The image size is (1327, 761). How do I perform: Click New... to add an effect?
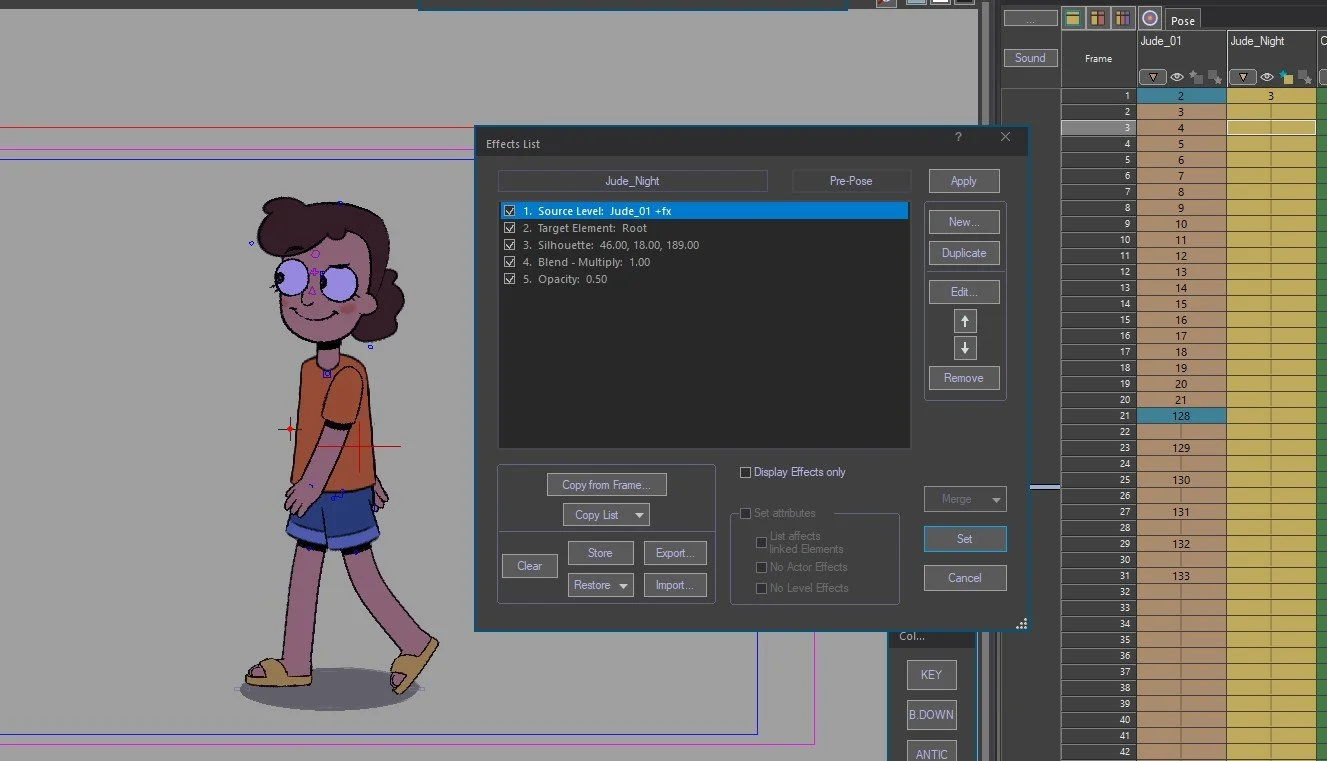[964, 222]
